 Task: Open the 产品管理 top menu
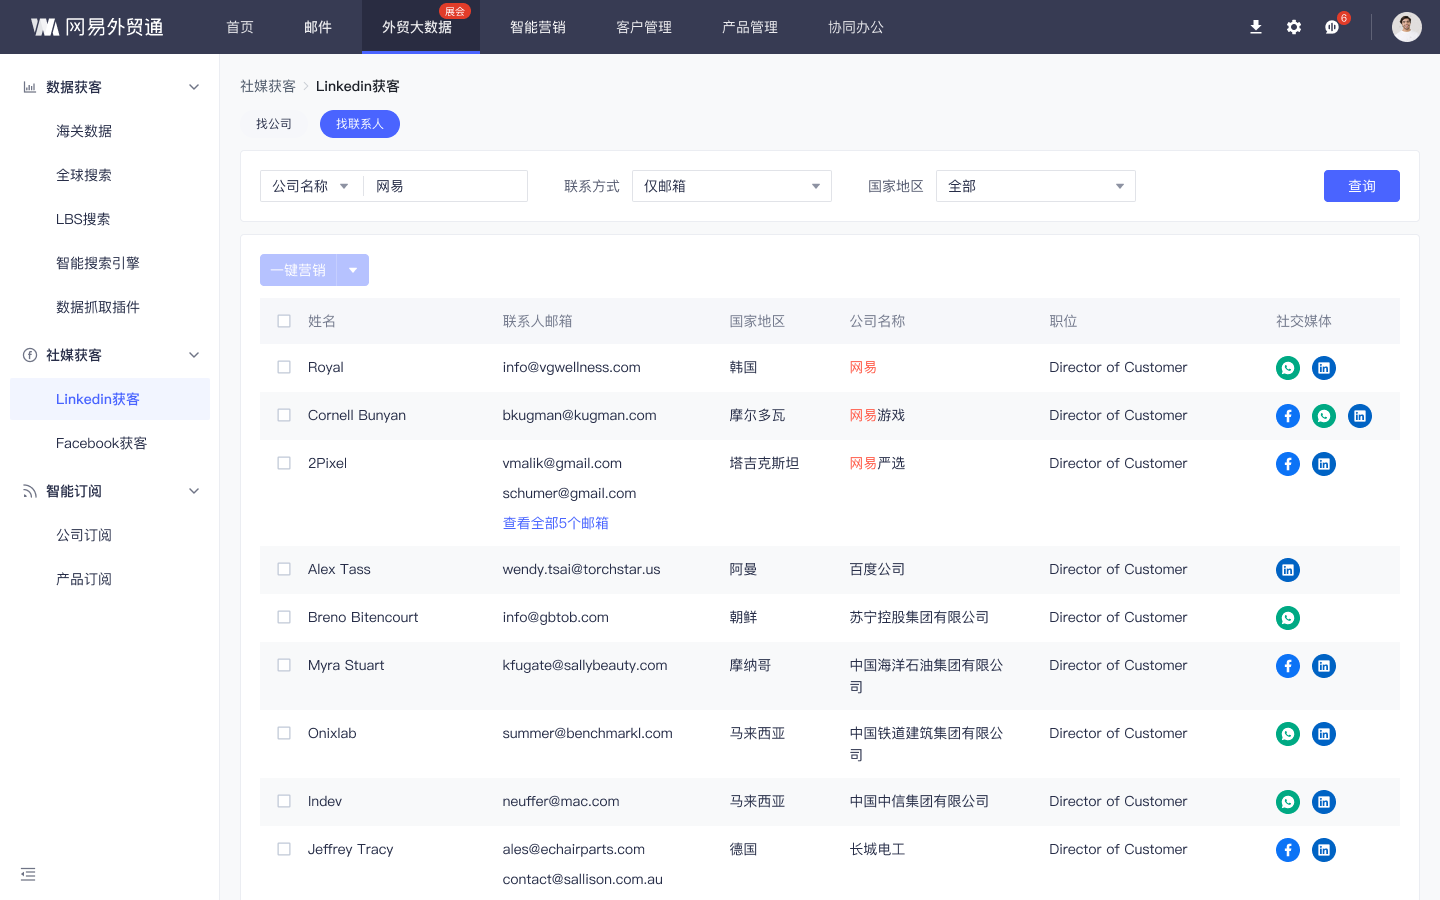(750, 27)
